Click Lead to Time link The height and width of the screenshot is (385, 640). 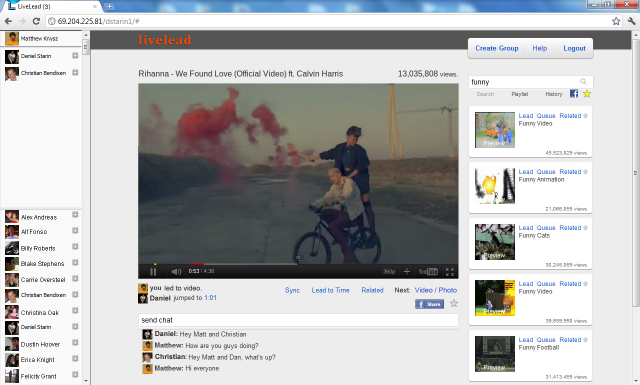[331, 290]
